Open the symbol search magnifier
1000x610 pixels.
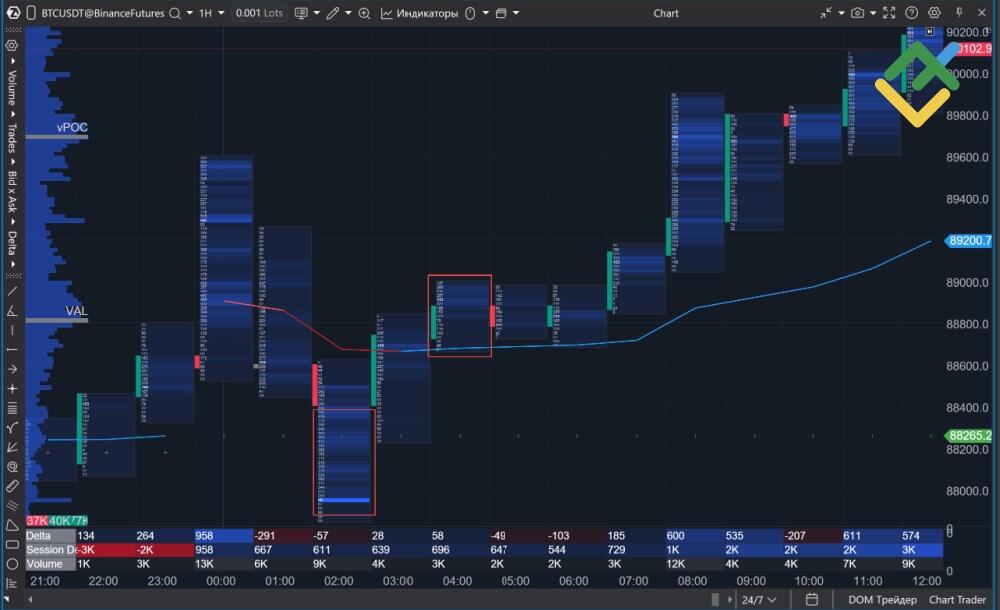(x=173, y=13)
